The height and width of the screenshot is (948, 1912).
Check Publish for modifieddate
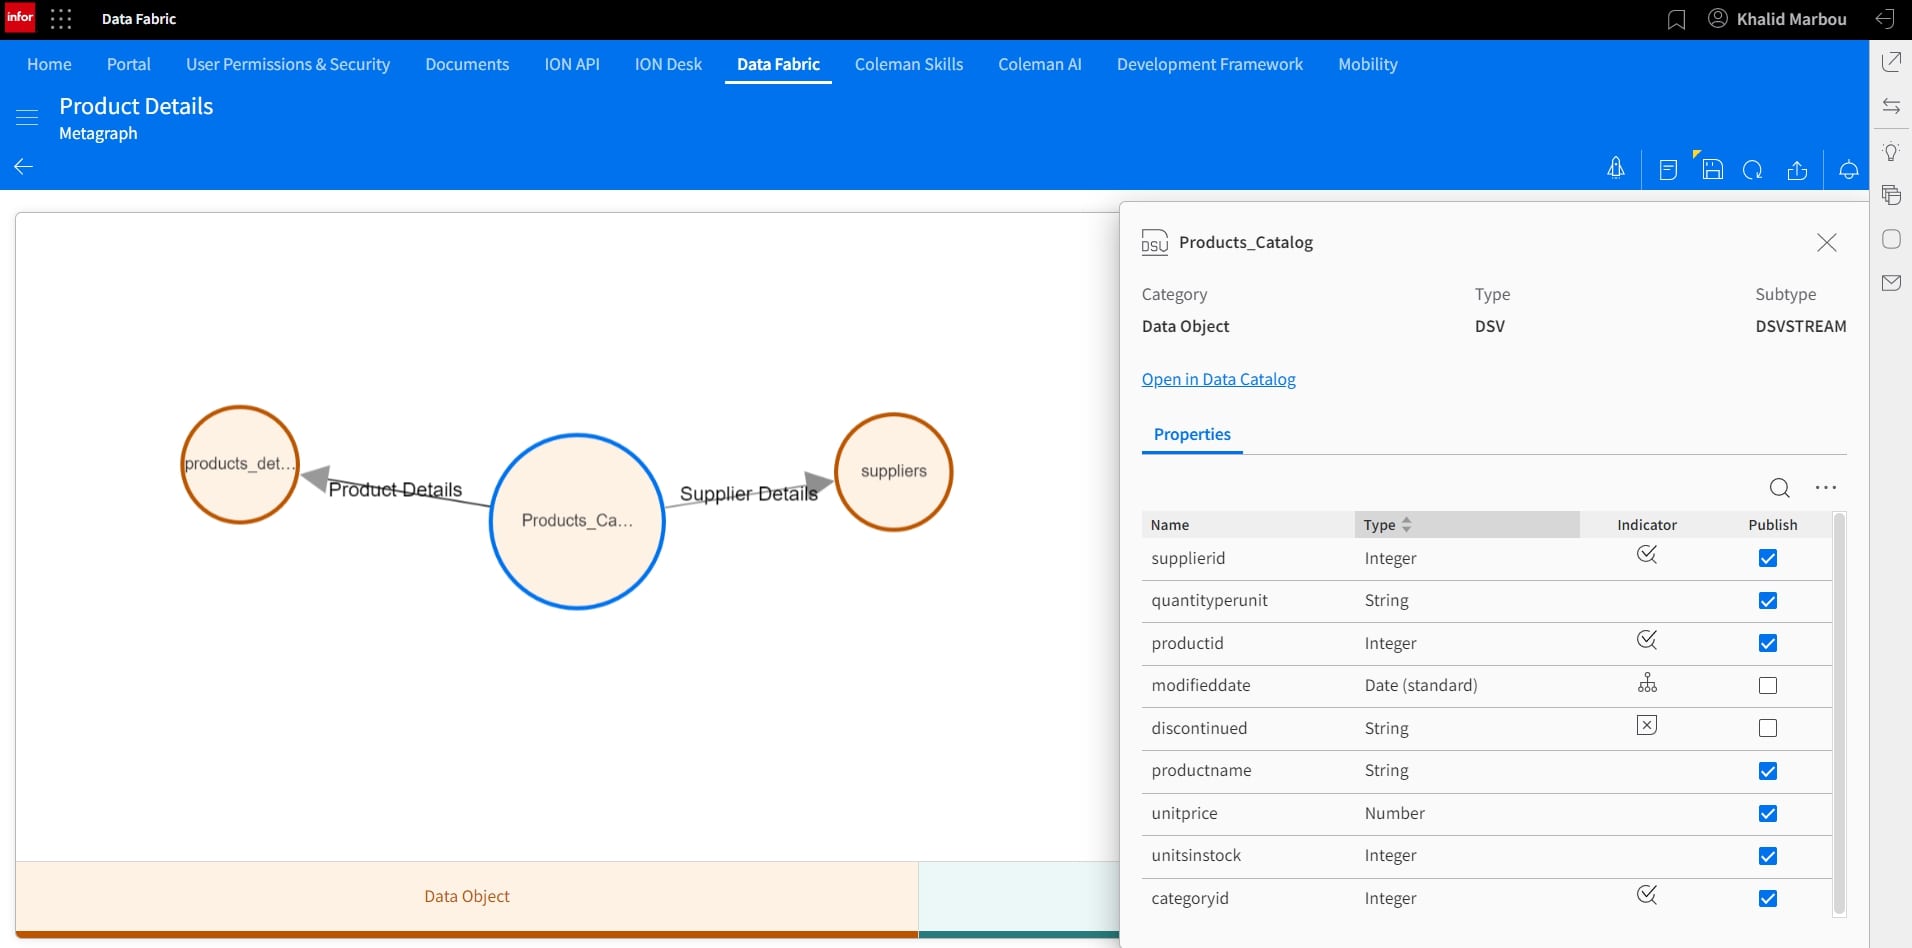(x=1768, y=686)
